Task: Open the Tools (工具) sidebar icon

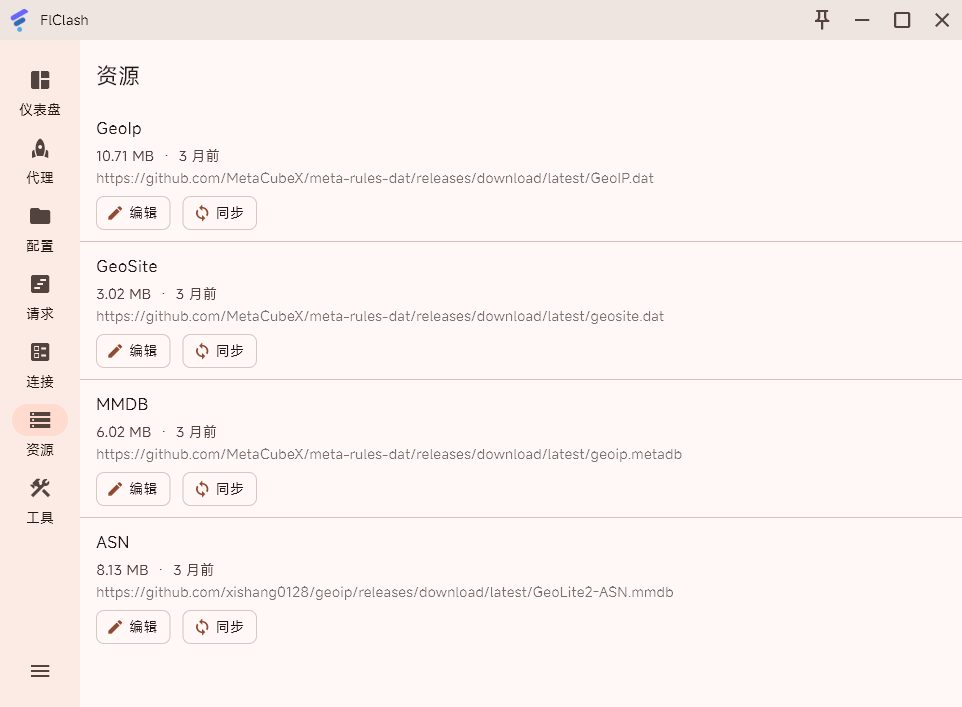Action: 40,489
